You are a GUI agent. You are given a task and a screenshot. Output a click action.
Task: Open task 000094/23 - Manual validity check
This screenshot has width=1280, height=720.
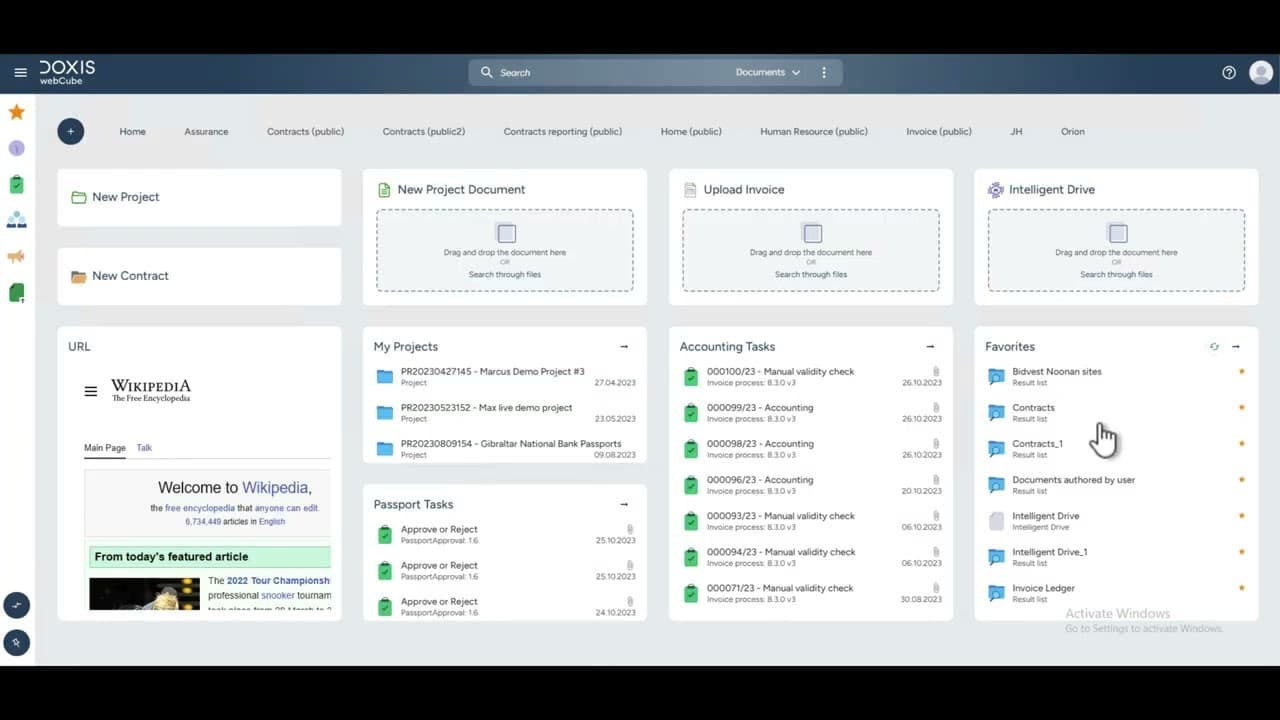point(811,556)
